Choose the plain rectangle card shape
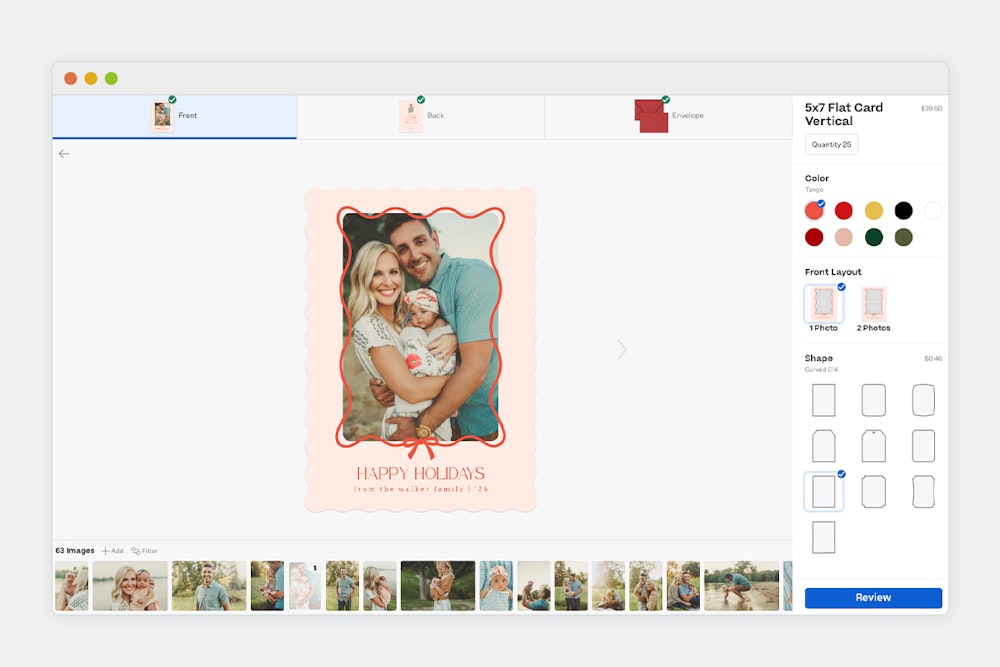 [823, 400]
